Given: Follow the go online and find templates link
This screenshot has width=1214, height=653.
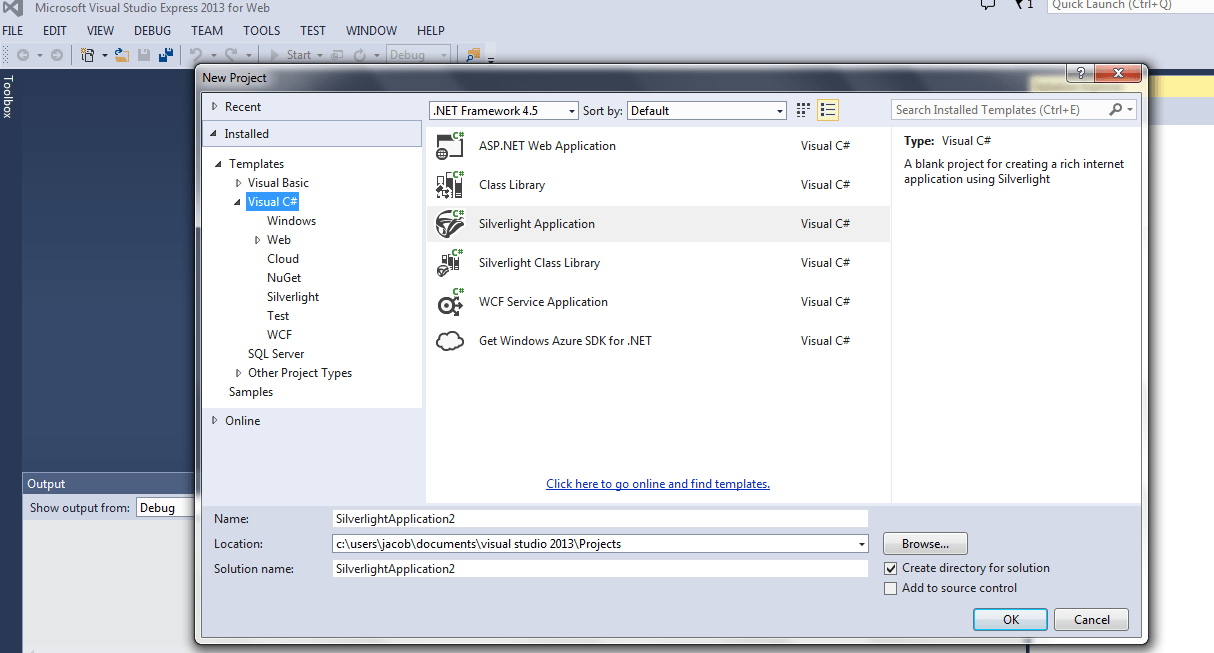Looking at the screenshot, I should [x=658, y=484].
